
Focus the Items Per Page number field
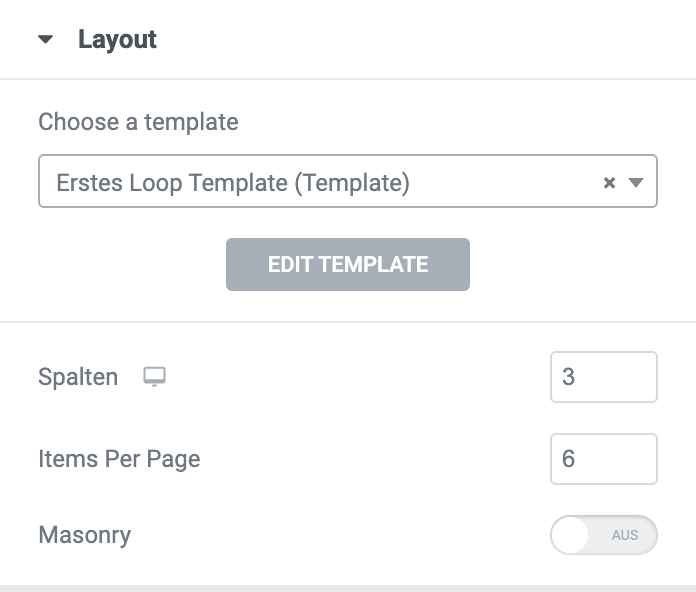pyautogui.click(x=604, y=459)
